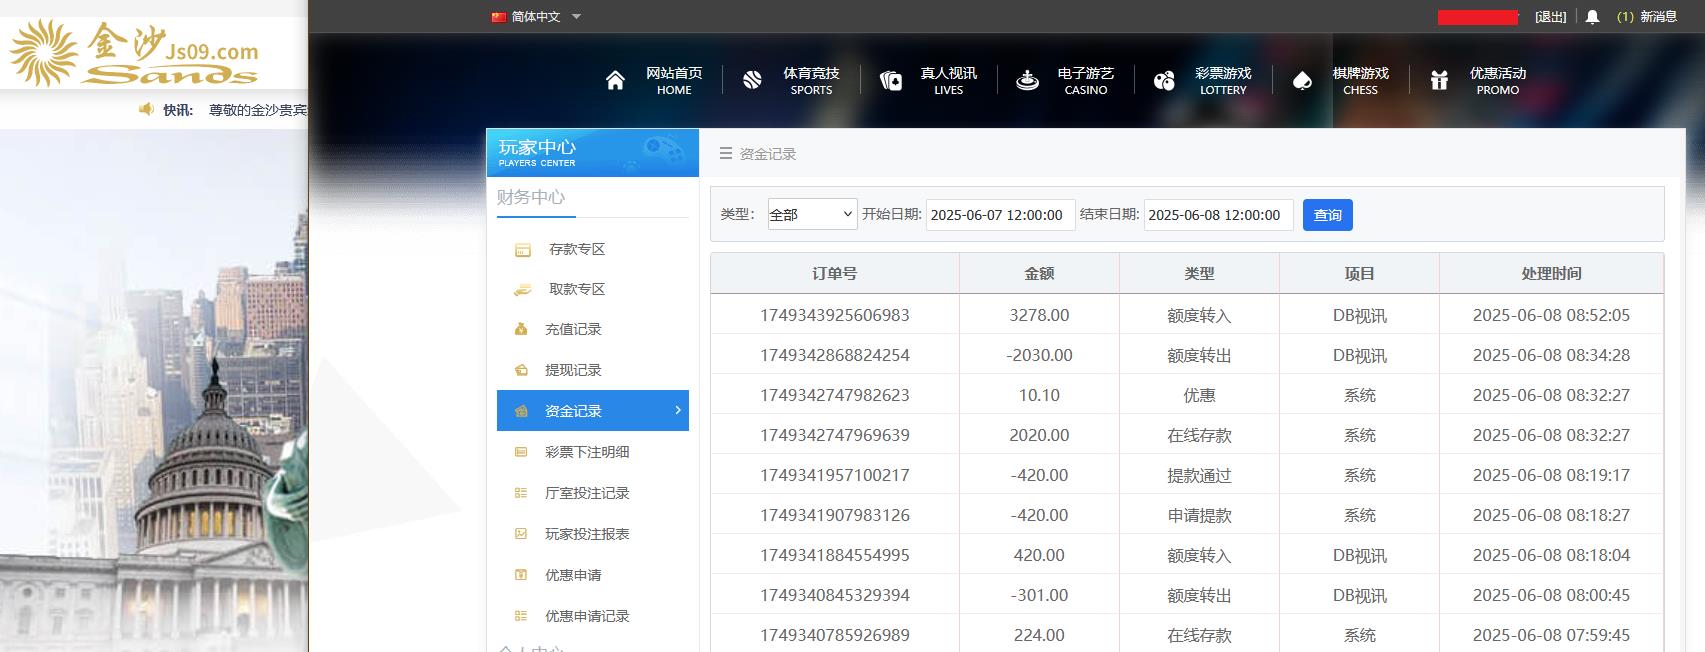Screen dimensions: 1705x652
Task: Expand the 类型 type select box
Action: pyautogui.click(x=812, y=215)
